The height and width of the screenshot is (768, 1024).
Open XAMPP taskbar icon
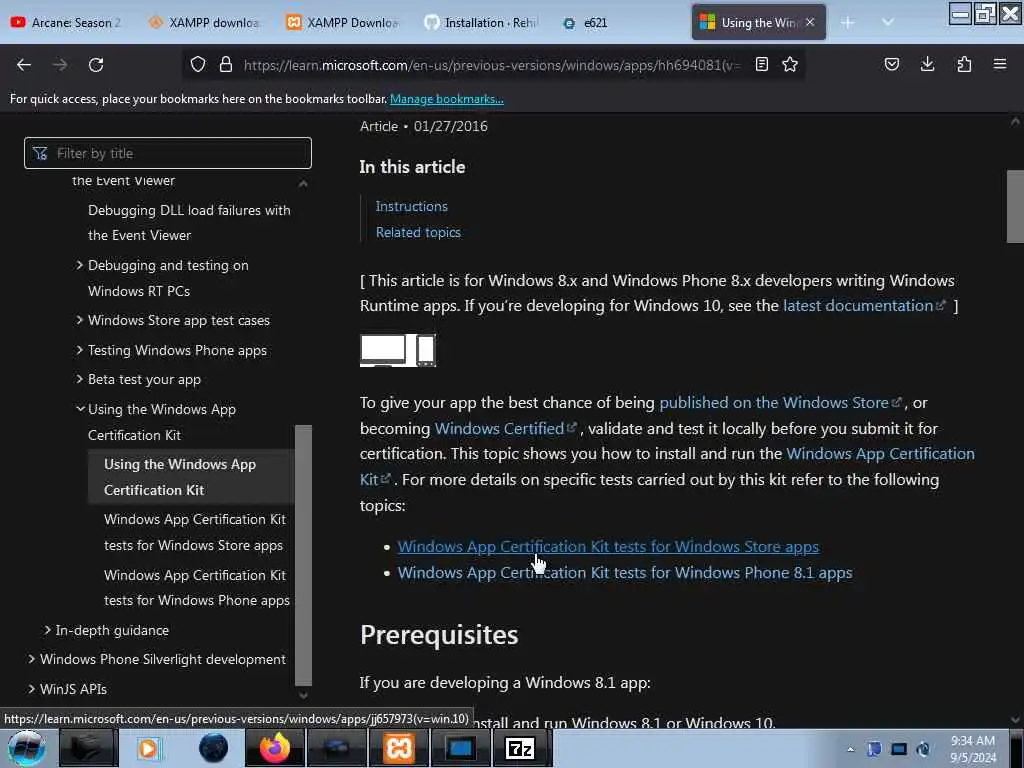[x=398, y=748]
